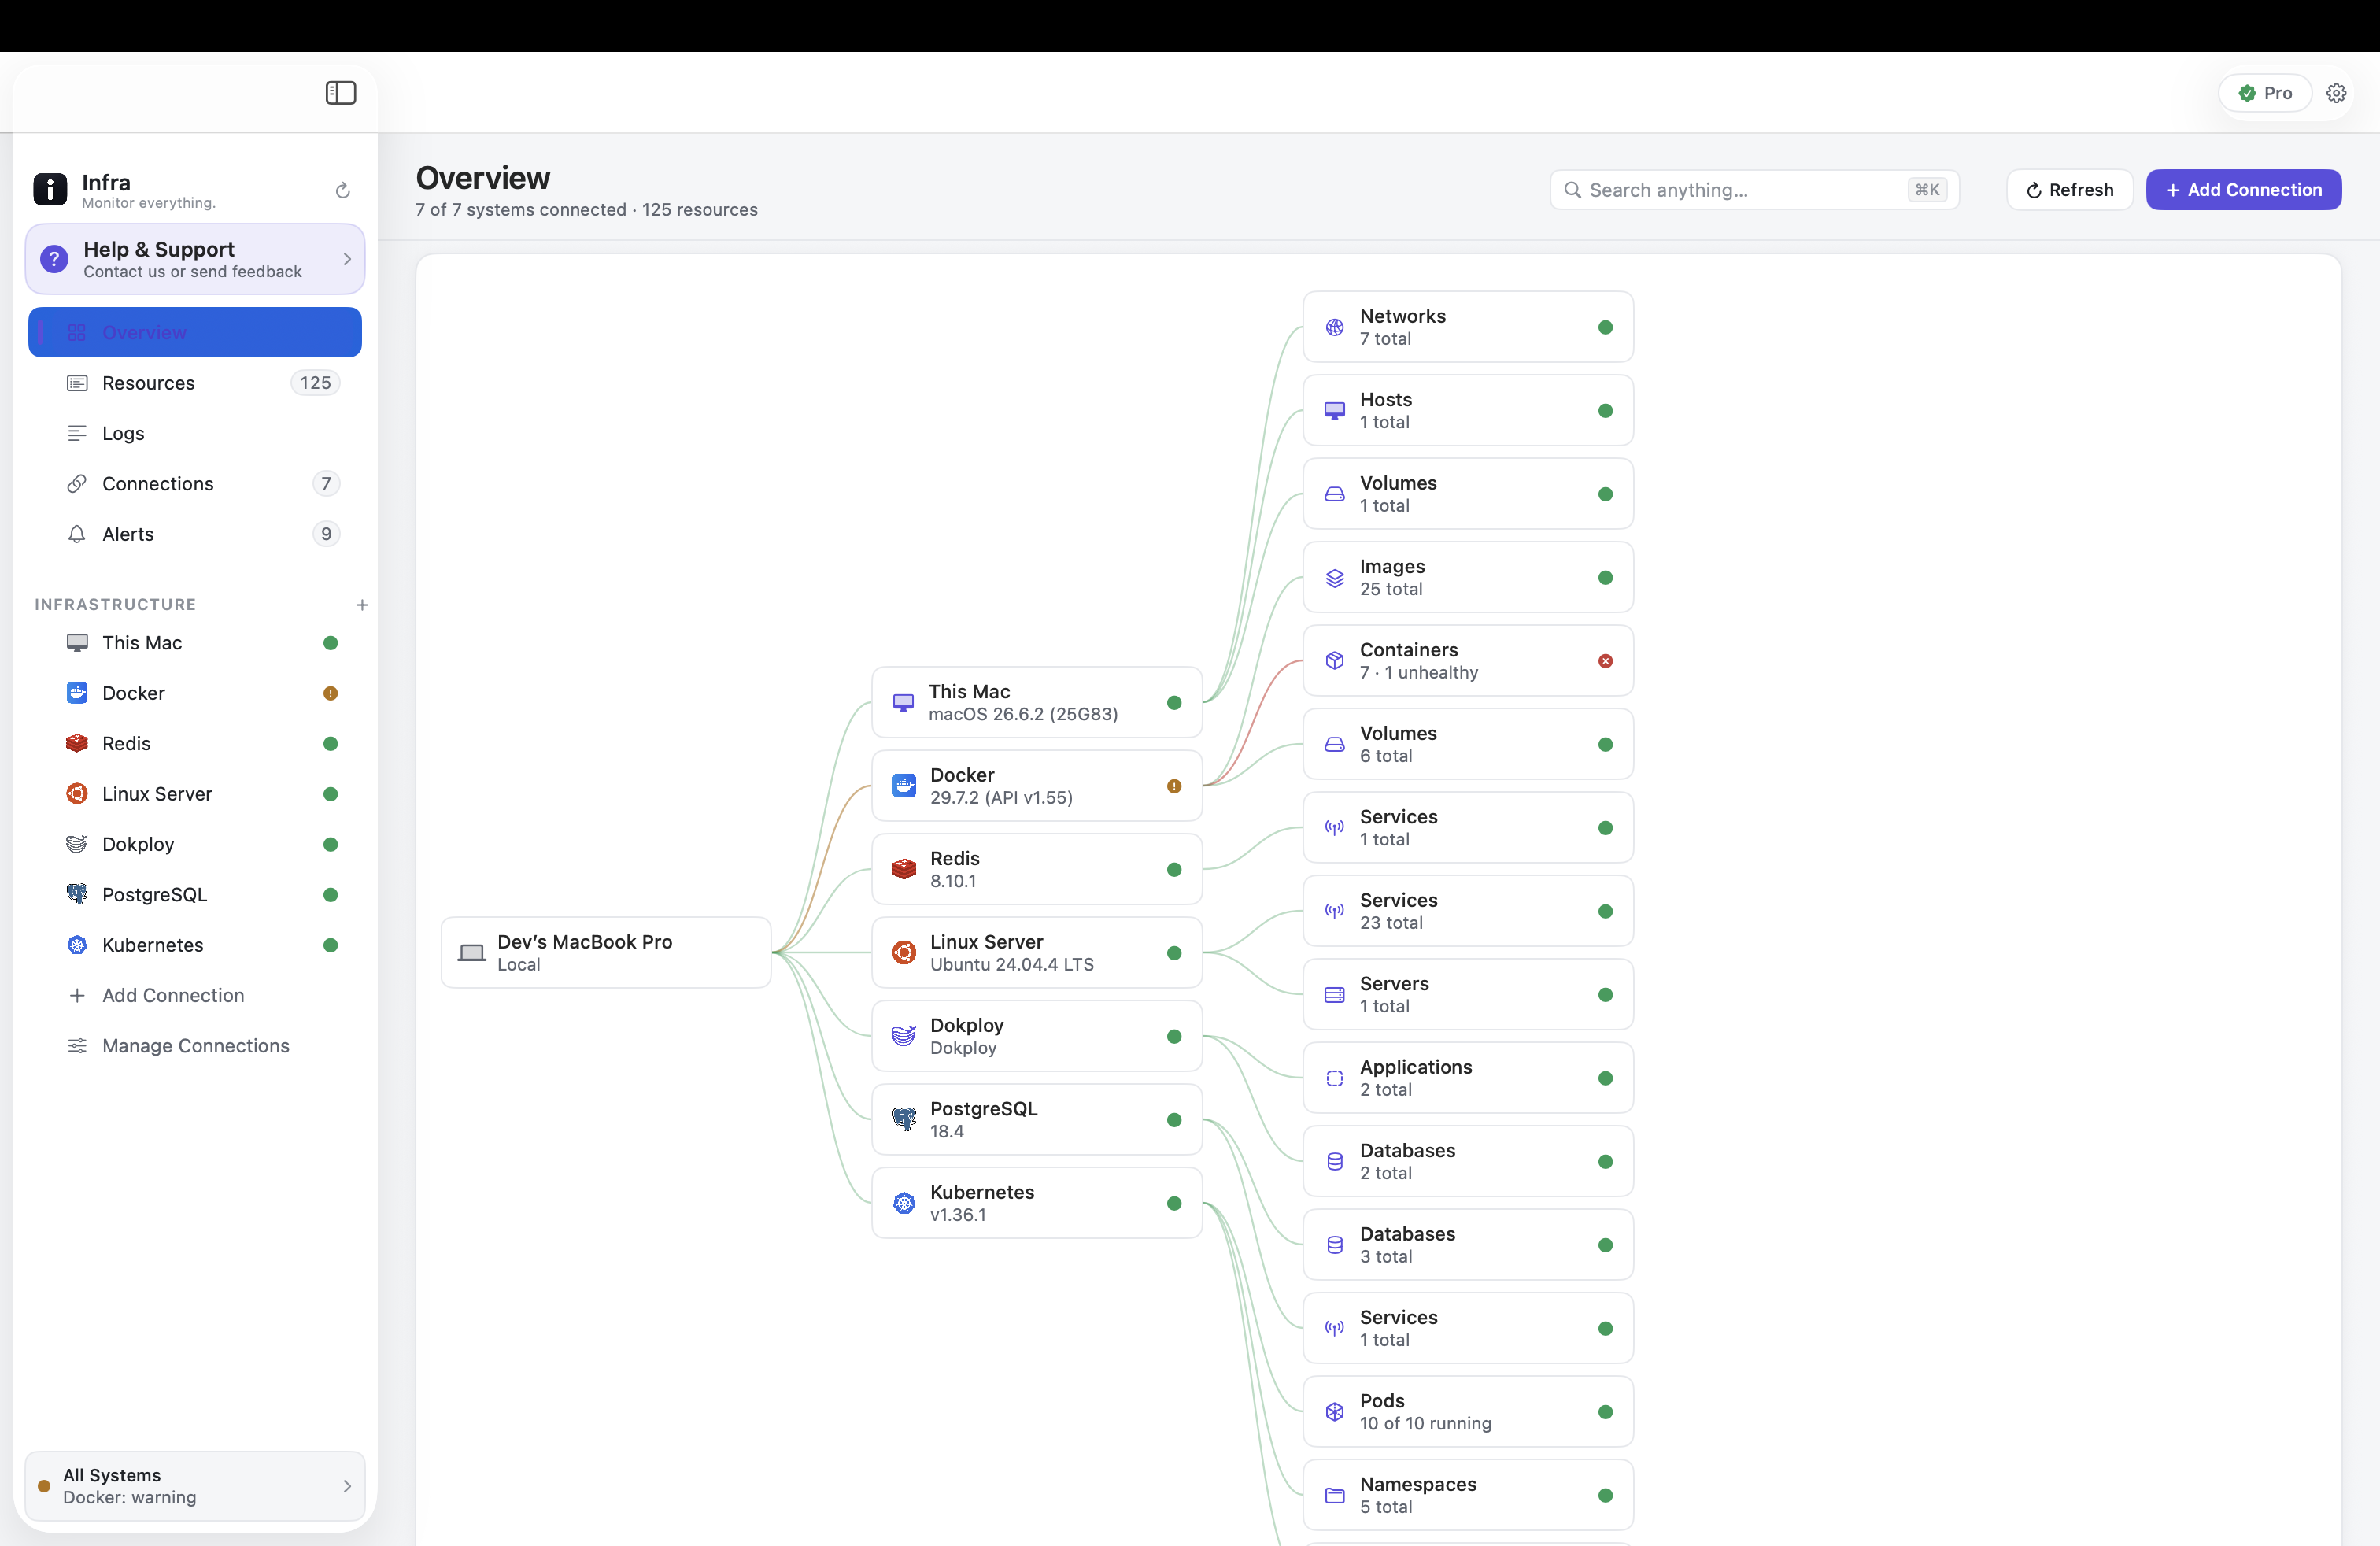Click the Images layers icon
The height and width of the screenshot is (1546, 2380).
[x=1334, y=578]
